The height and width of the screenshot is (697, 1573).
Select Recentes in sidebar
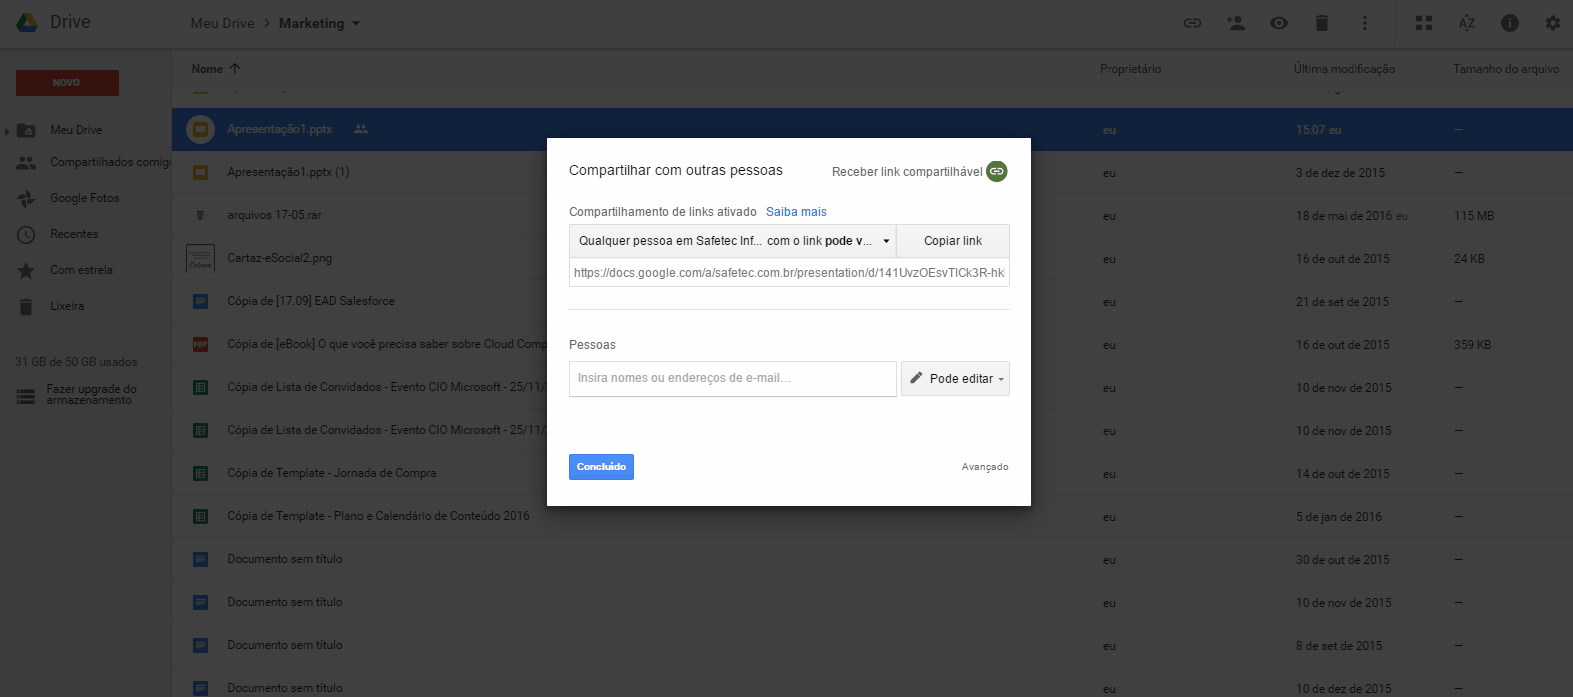[x=74, y=234]
